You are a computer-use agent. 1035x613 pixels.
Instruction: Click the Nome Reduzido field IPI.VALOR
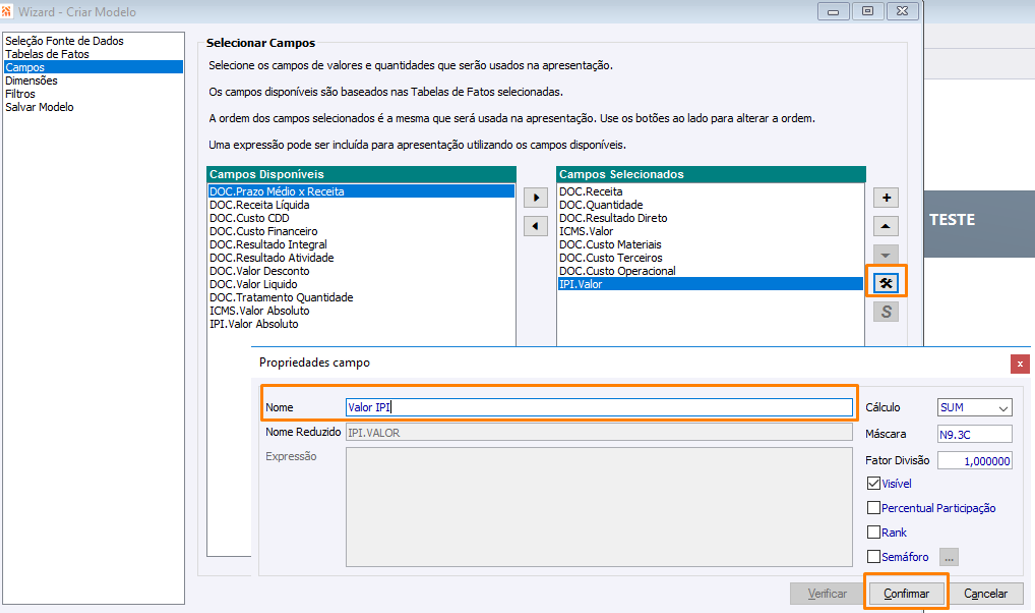[x=599, y=433]
